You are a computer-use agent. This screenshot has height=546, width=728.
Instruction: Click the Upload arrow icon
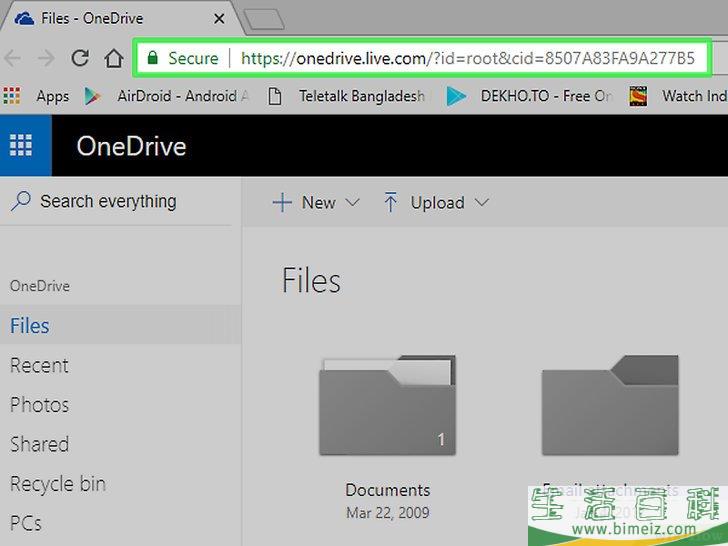pos(390,202)
